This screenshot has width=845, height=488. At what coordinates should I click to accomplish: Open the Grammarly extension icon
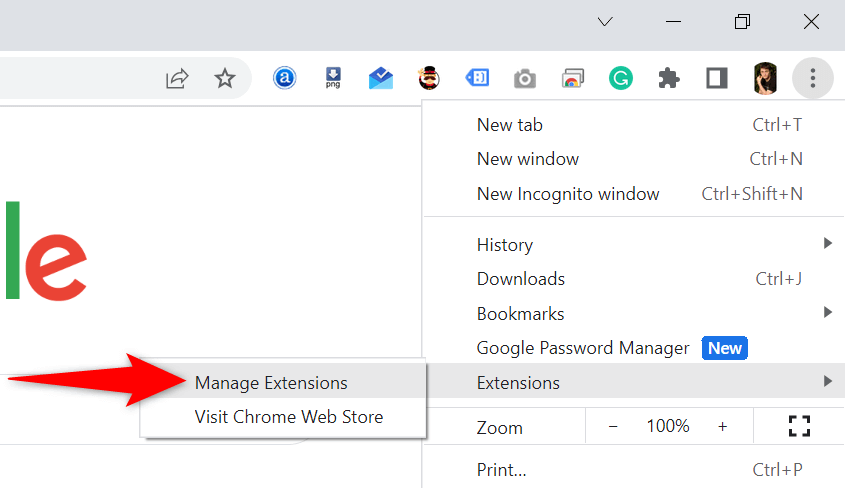[x=620, y=78]
